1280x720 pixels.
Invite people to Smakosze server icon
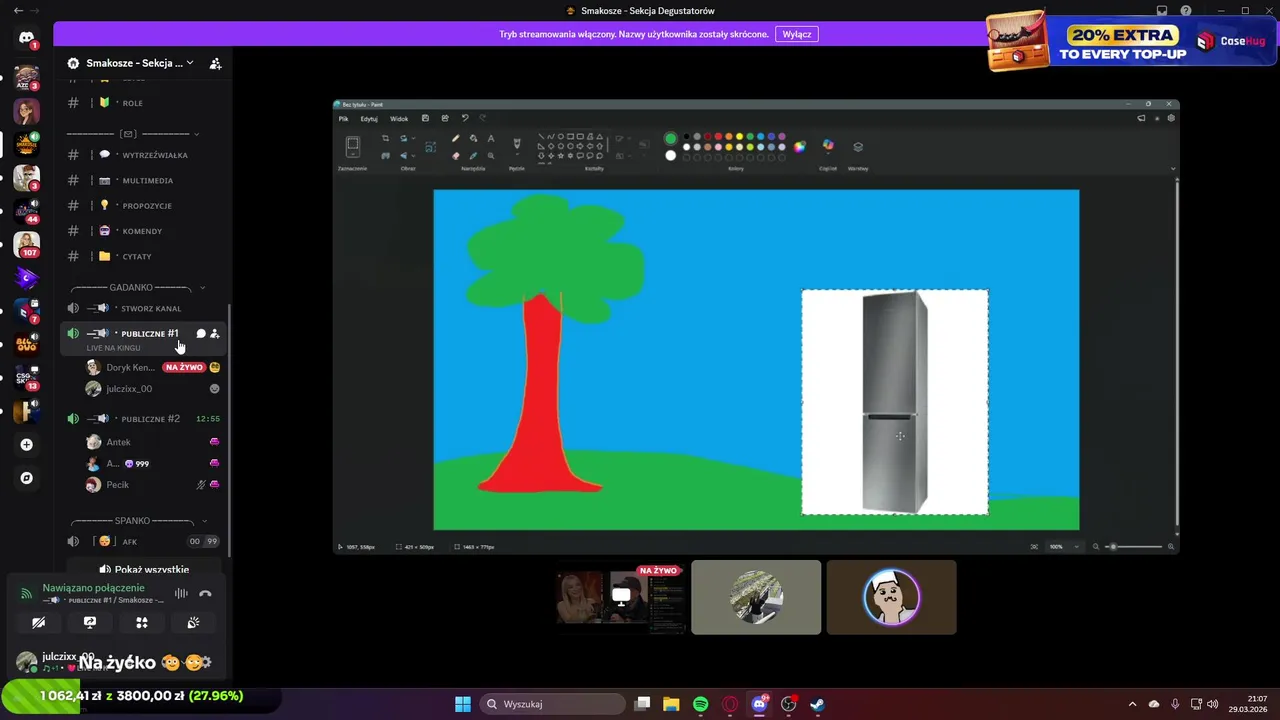click(215, 63)
